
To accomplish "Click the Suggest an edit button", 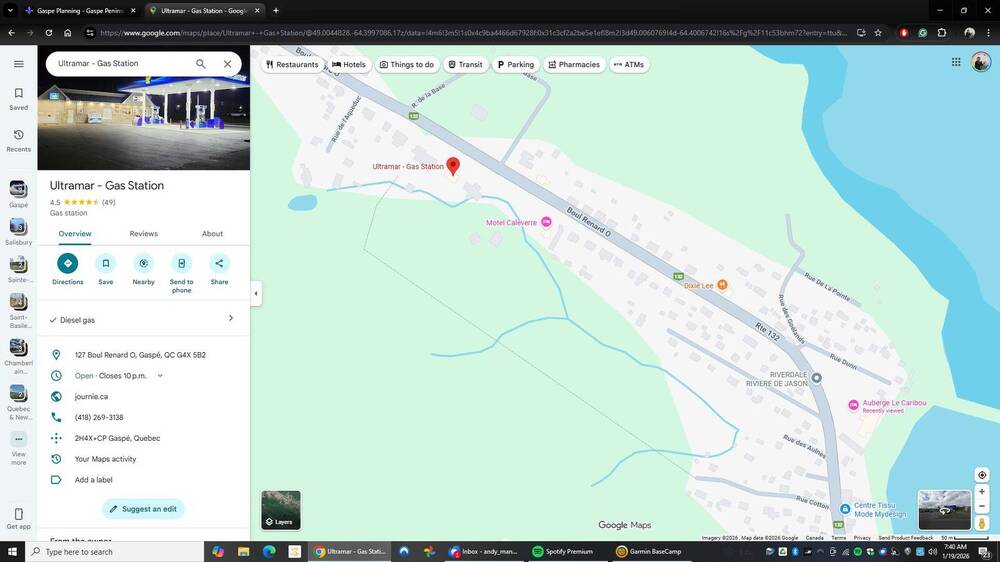I will [x=143, y=509].
